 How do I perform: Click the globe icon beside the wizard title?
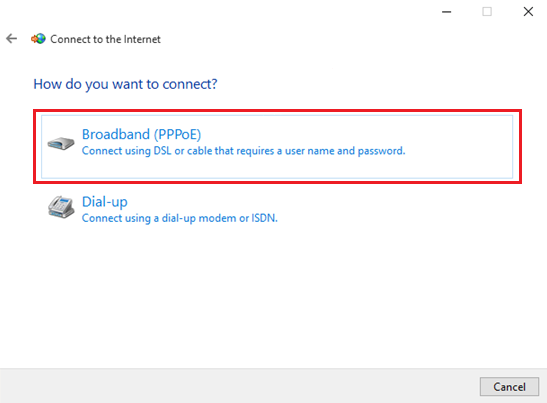[x=38, y=39]
